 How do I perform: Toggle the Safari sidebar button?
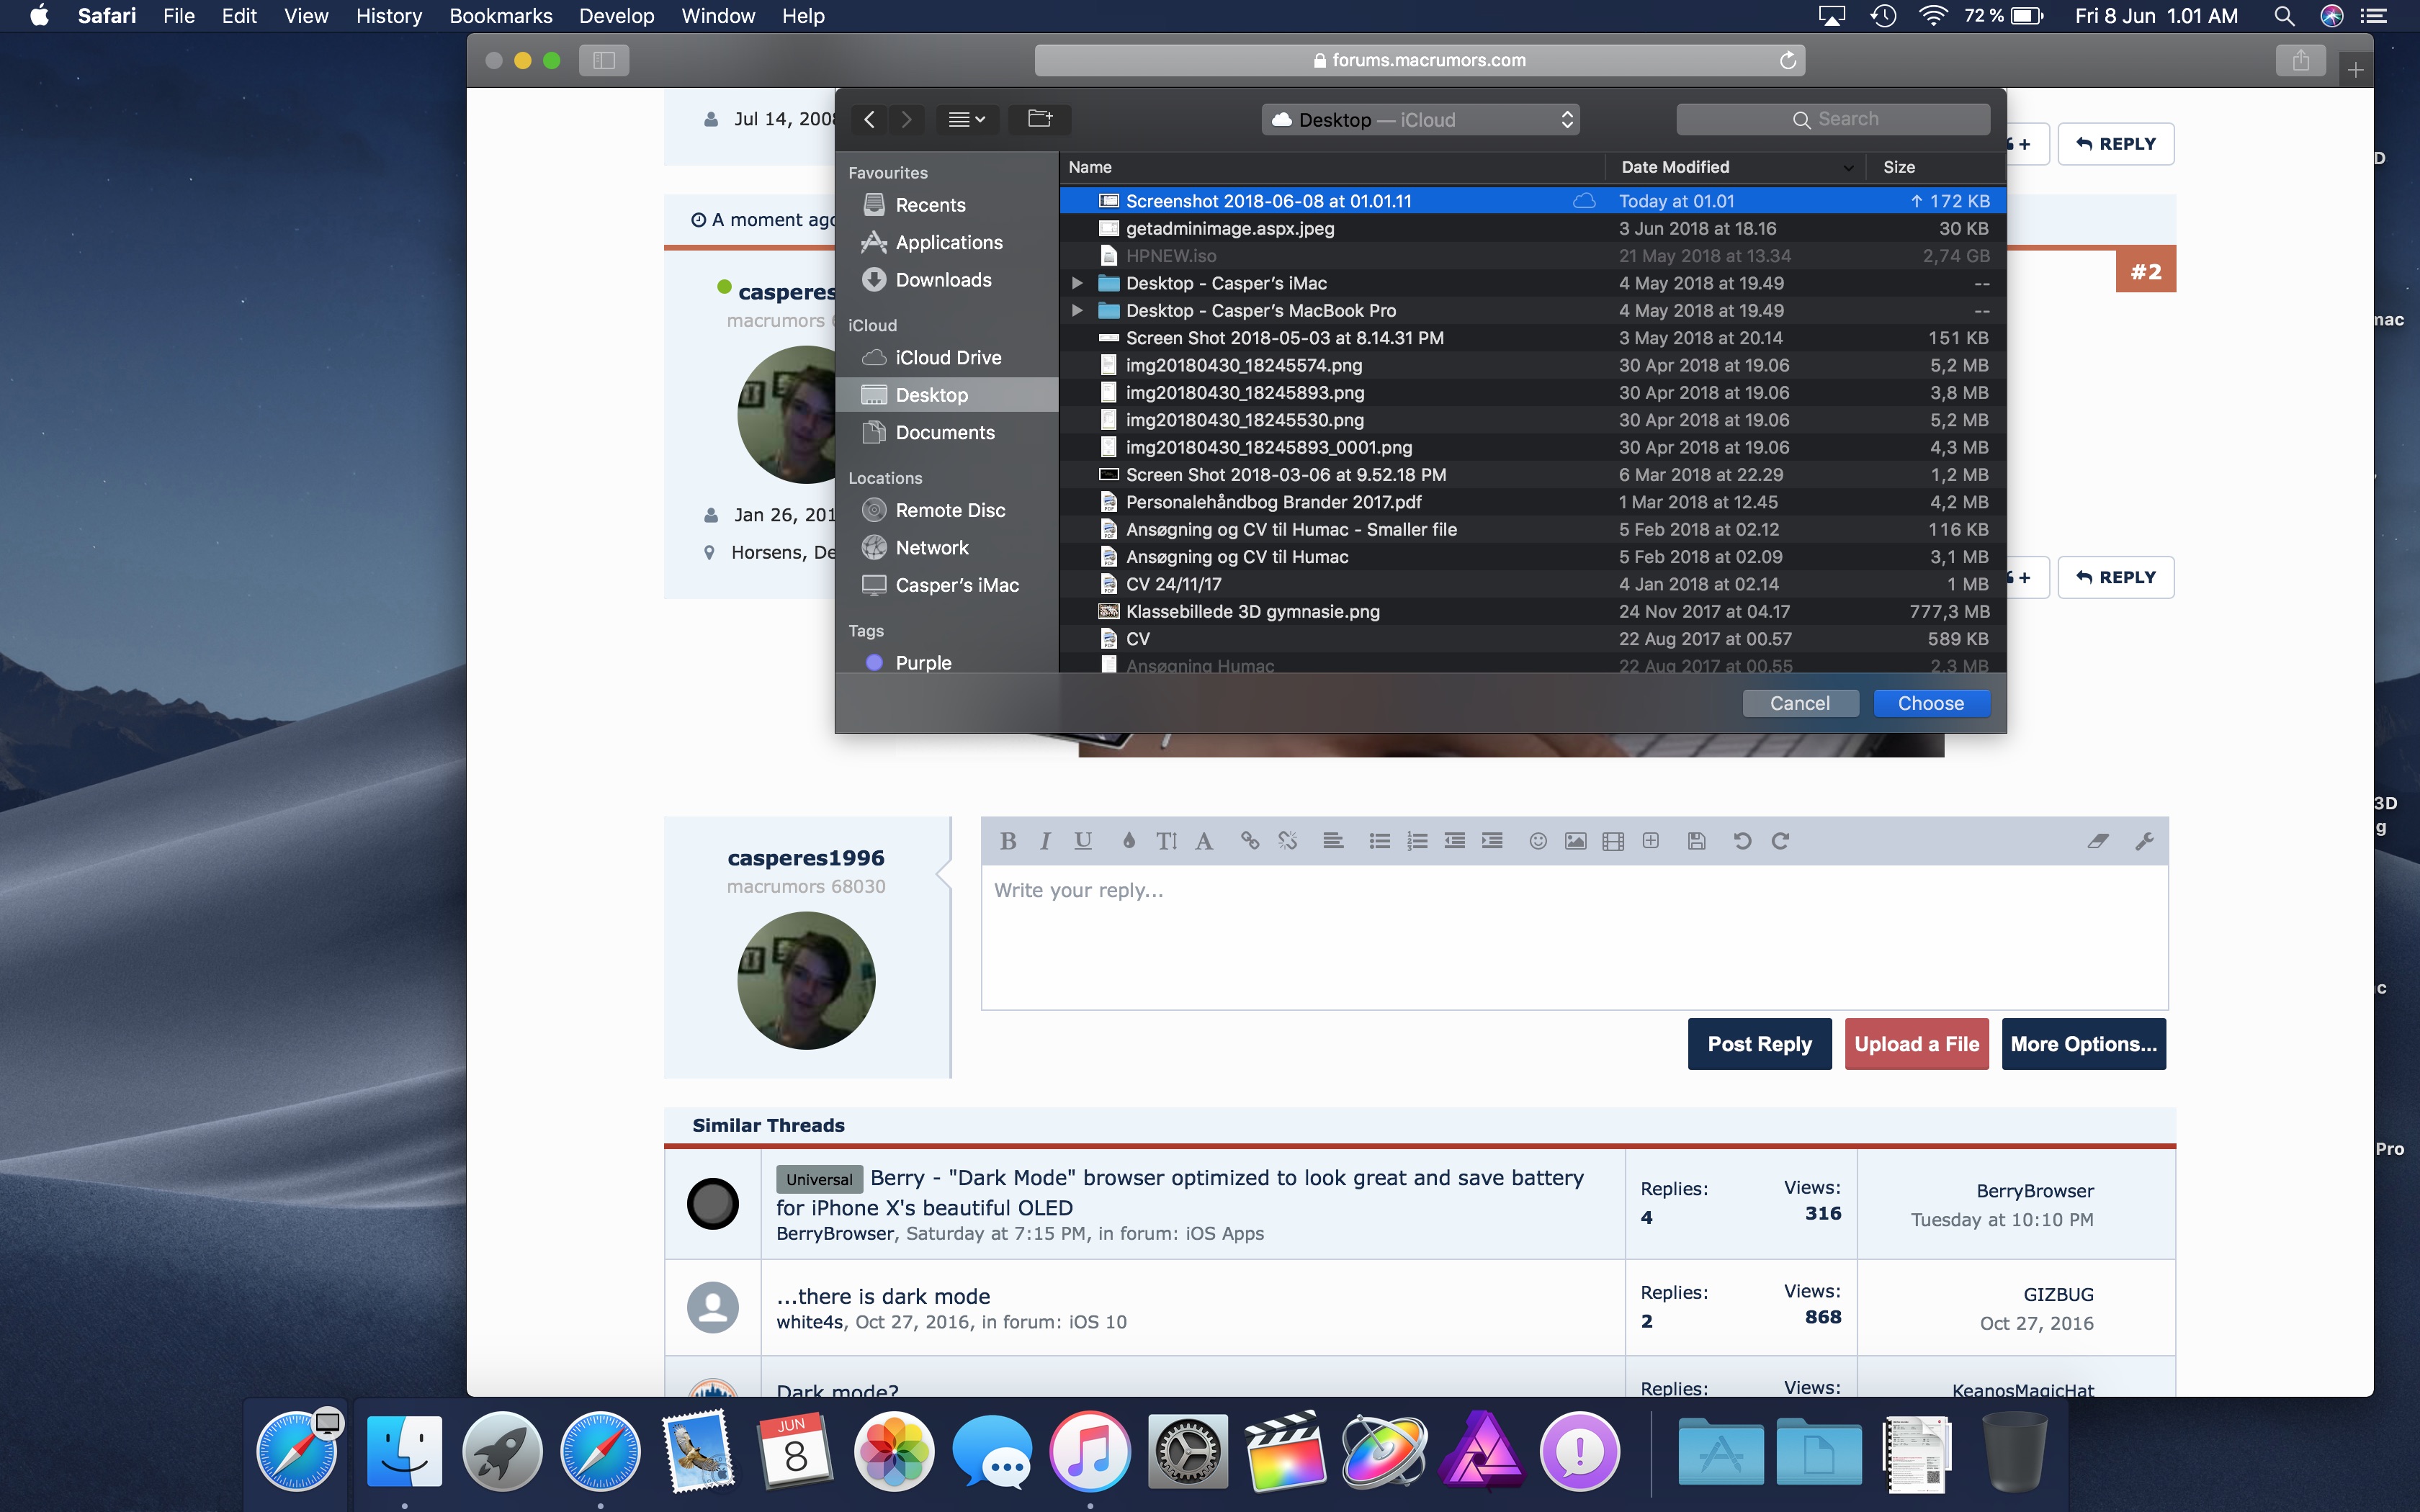(x=603, y=60)
